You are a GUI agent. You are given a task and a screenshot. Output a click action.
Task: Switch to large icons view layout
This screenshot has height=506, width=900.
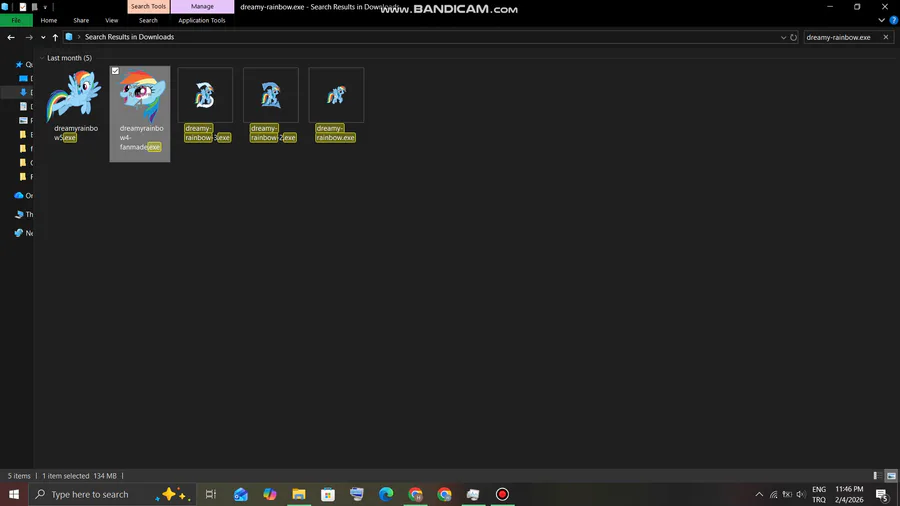coord(891,476)
